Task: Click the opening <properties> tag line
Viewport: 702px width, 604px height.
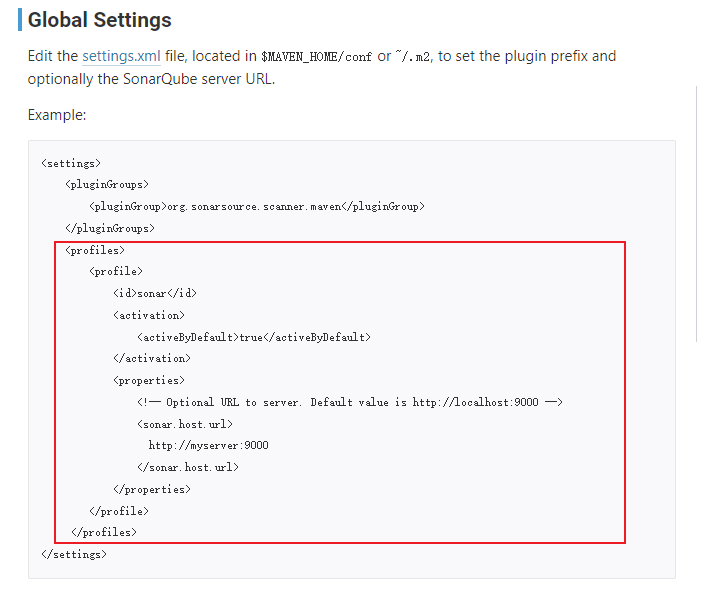Action: (x=148, y=380)
